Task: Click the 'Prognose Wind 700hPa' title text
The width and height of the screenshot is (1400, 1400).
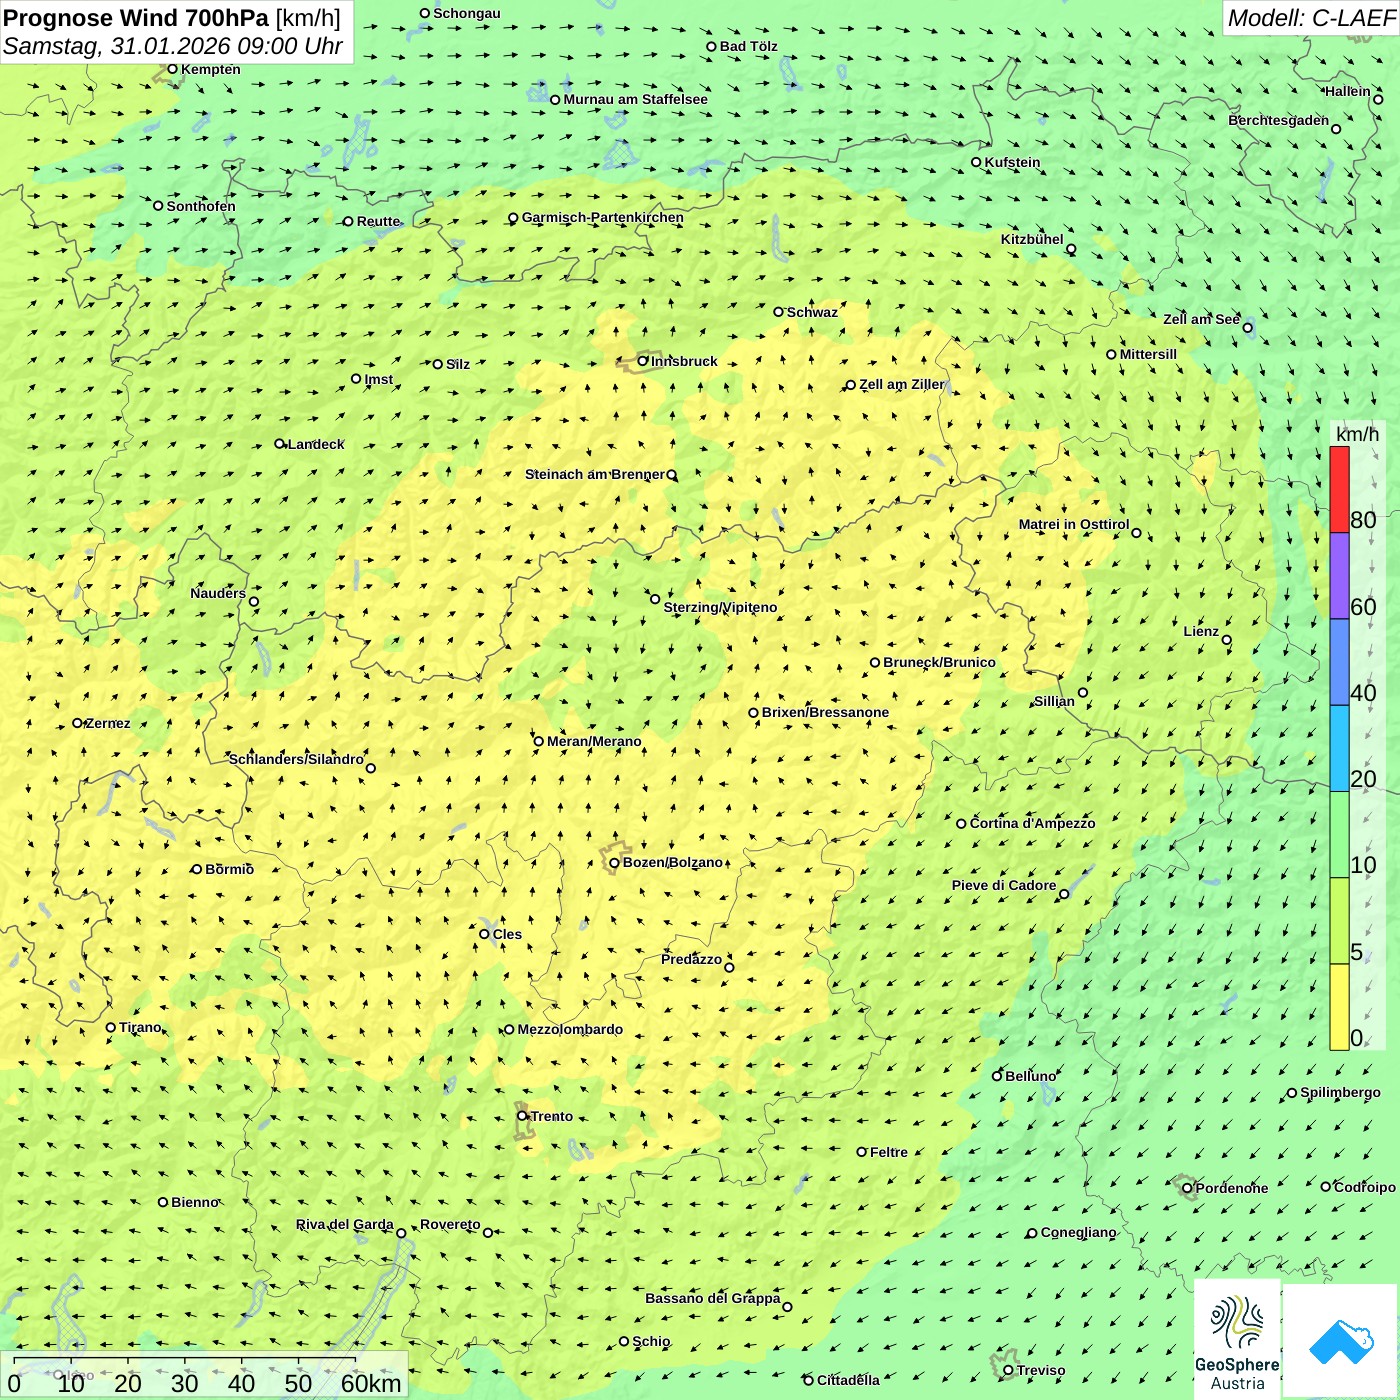Action: coord(136,17)
